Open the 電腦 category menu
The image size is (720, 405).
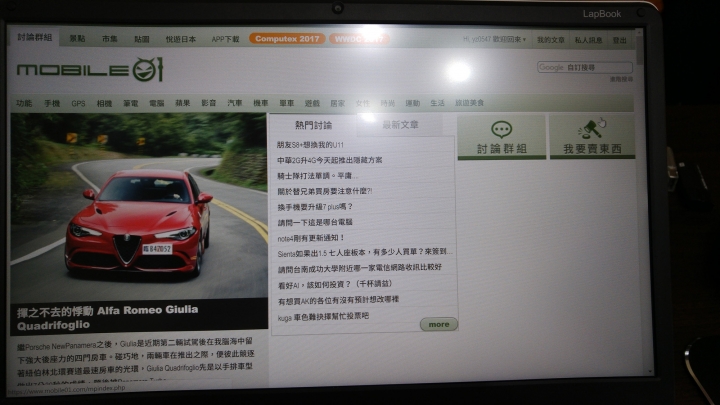click(x=157, y=103)
